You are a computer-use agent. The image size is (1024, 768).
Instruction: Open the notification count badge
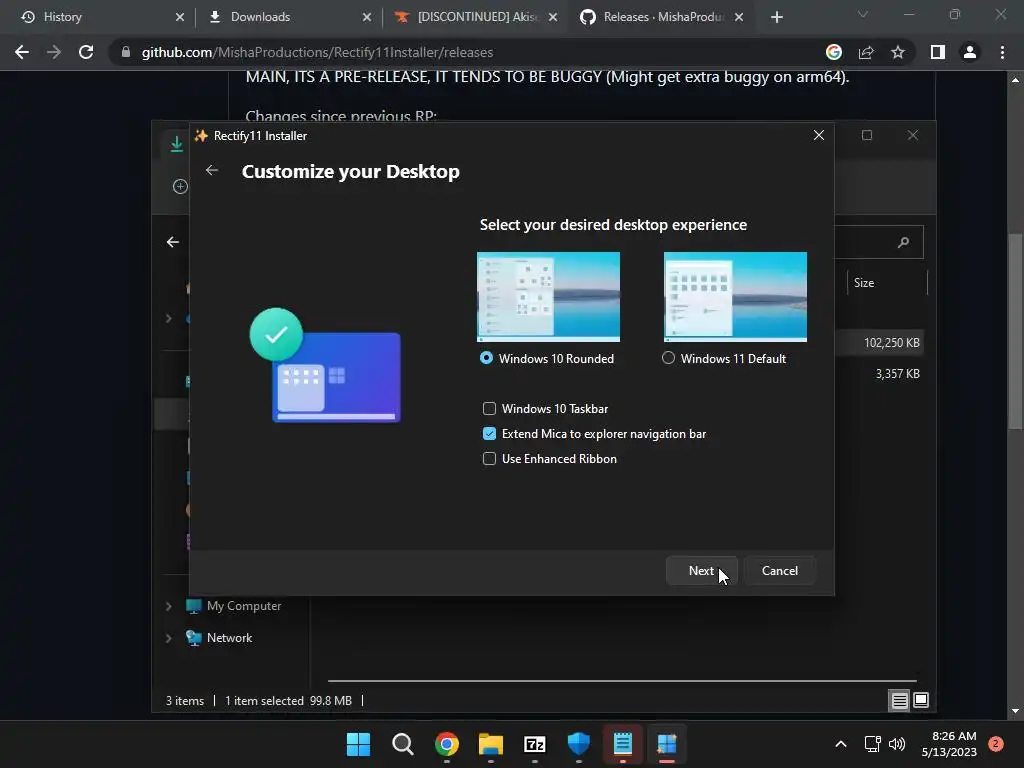click(x=996, y=744)
